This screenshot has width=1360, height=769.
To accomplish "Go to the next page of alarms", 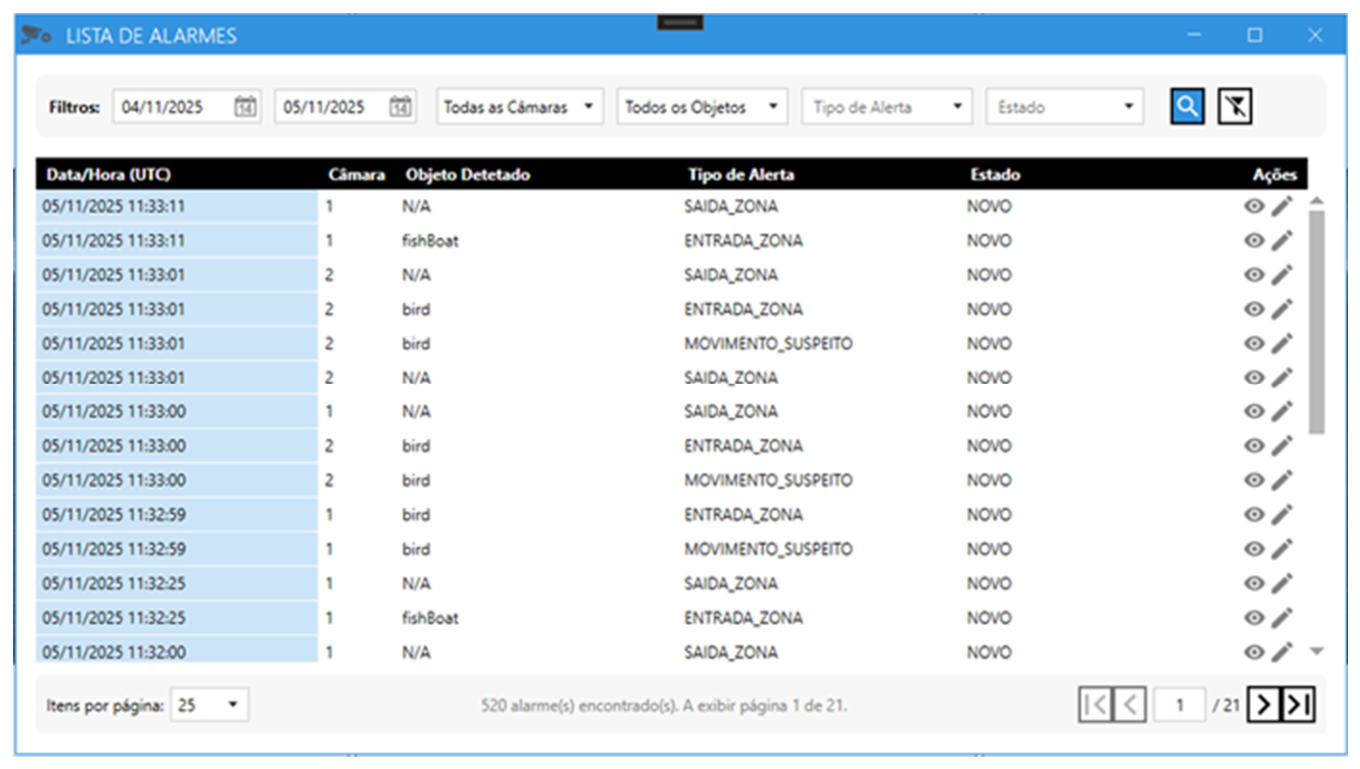I will 1265,705.
